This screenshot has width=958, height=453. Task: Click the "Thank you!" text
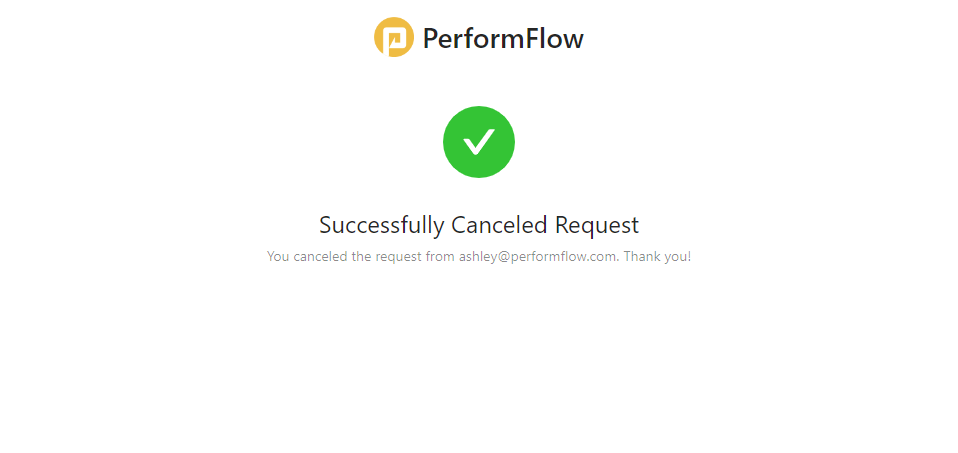[657, 256]
